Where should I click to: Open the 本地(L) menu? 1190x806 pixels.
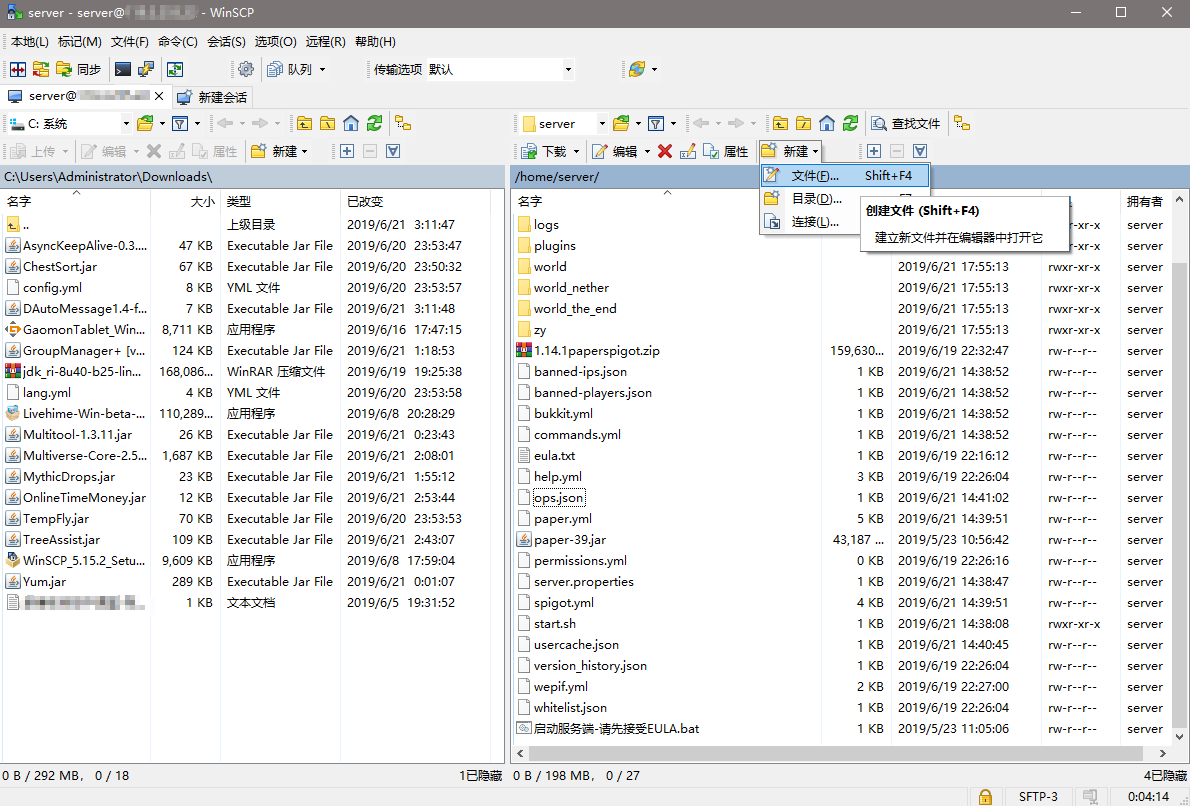click(30, 42)
